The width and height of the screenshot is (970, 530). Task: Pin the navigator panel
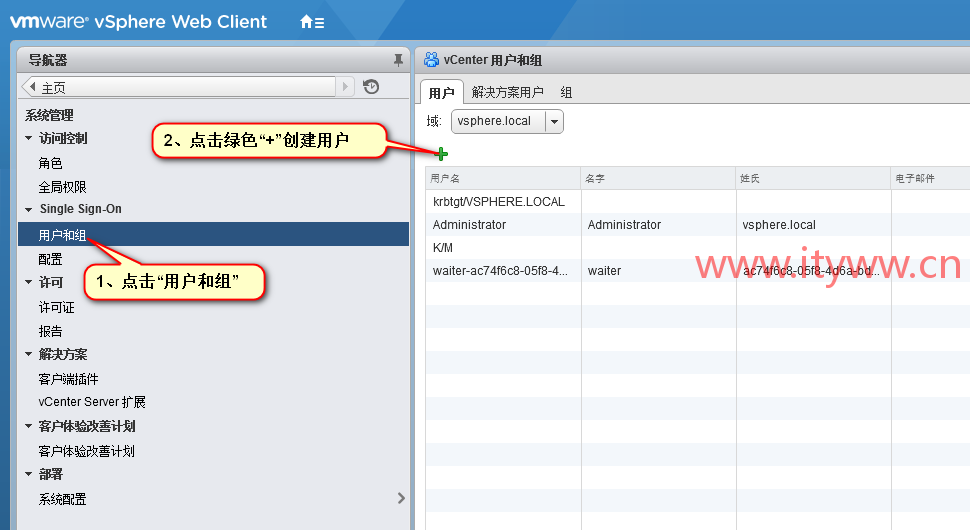coord(398,60)
